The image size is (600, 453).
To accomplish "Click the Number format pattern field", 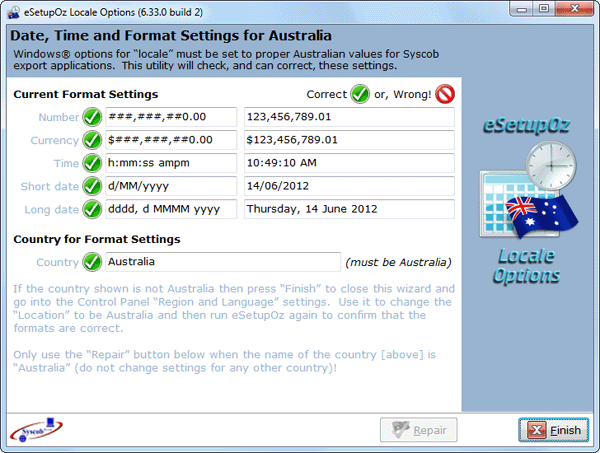I will [170, 117].
